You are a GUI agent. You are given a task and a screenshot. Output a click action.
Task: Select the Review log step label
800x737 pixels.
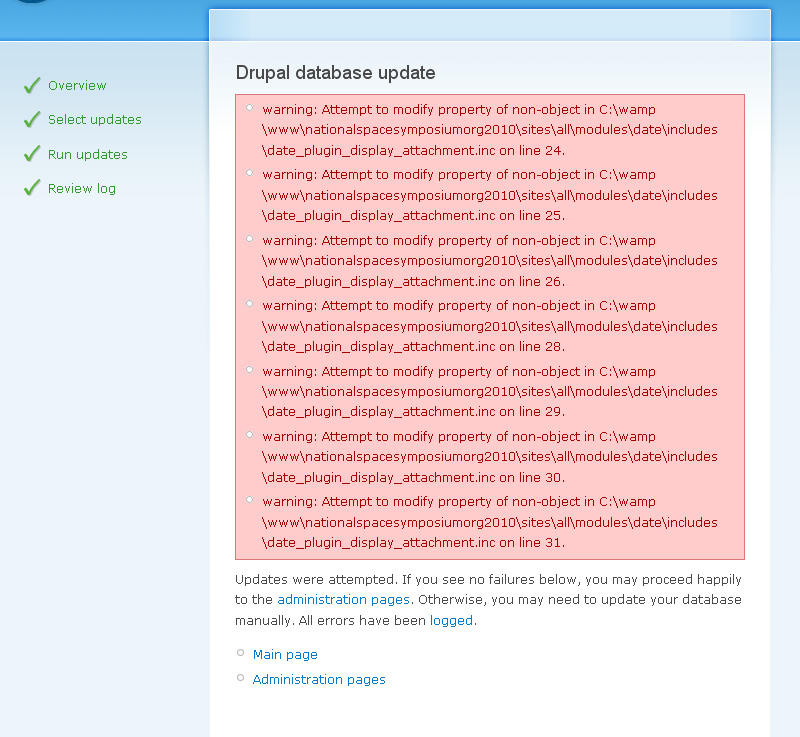pos(82,189)
